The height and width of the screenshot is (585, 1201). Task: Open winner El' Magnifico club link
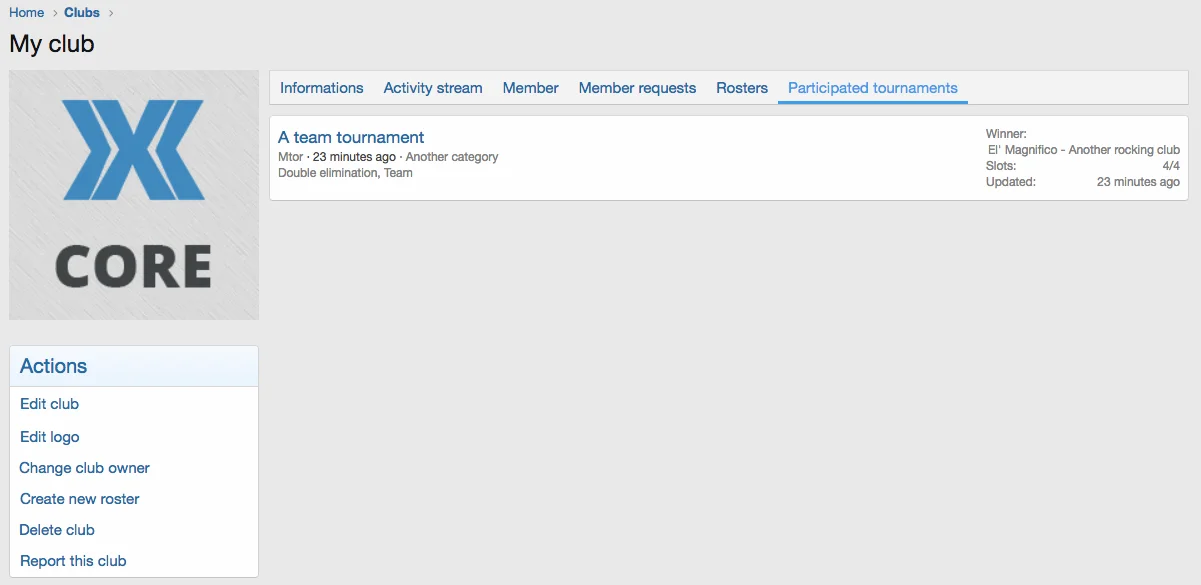click(x=1083, y=150)
